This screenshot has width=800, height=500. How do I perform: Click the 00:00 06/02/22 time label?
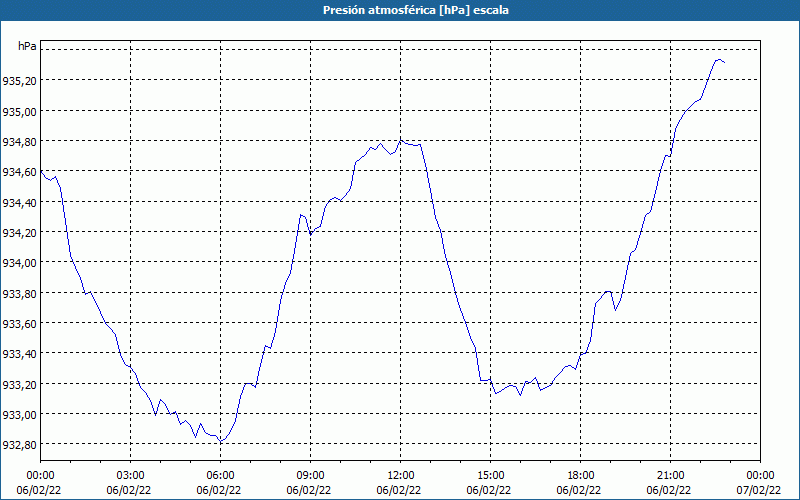tap(39, 483)
